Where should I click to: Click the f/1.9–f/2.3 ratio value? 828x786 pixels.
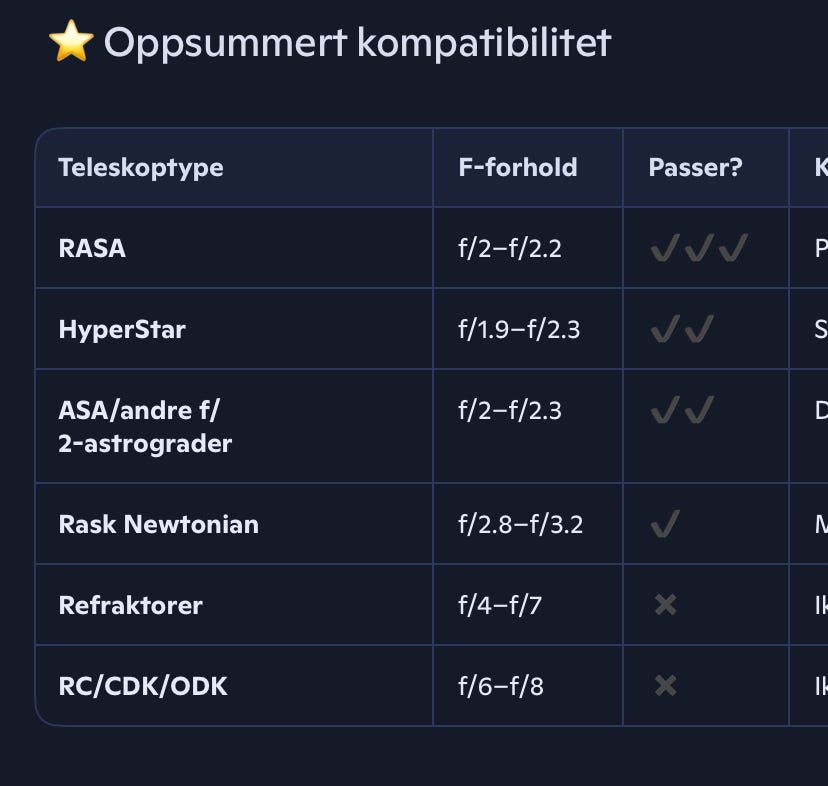[x=520, y=329]
